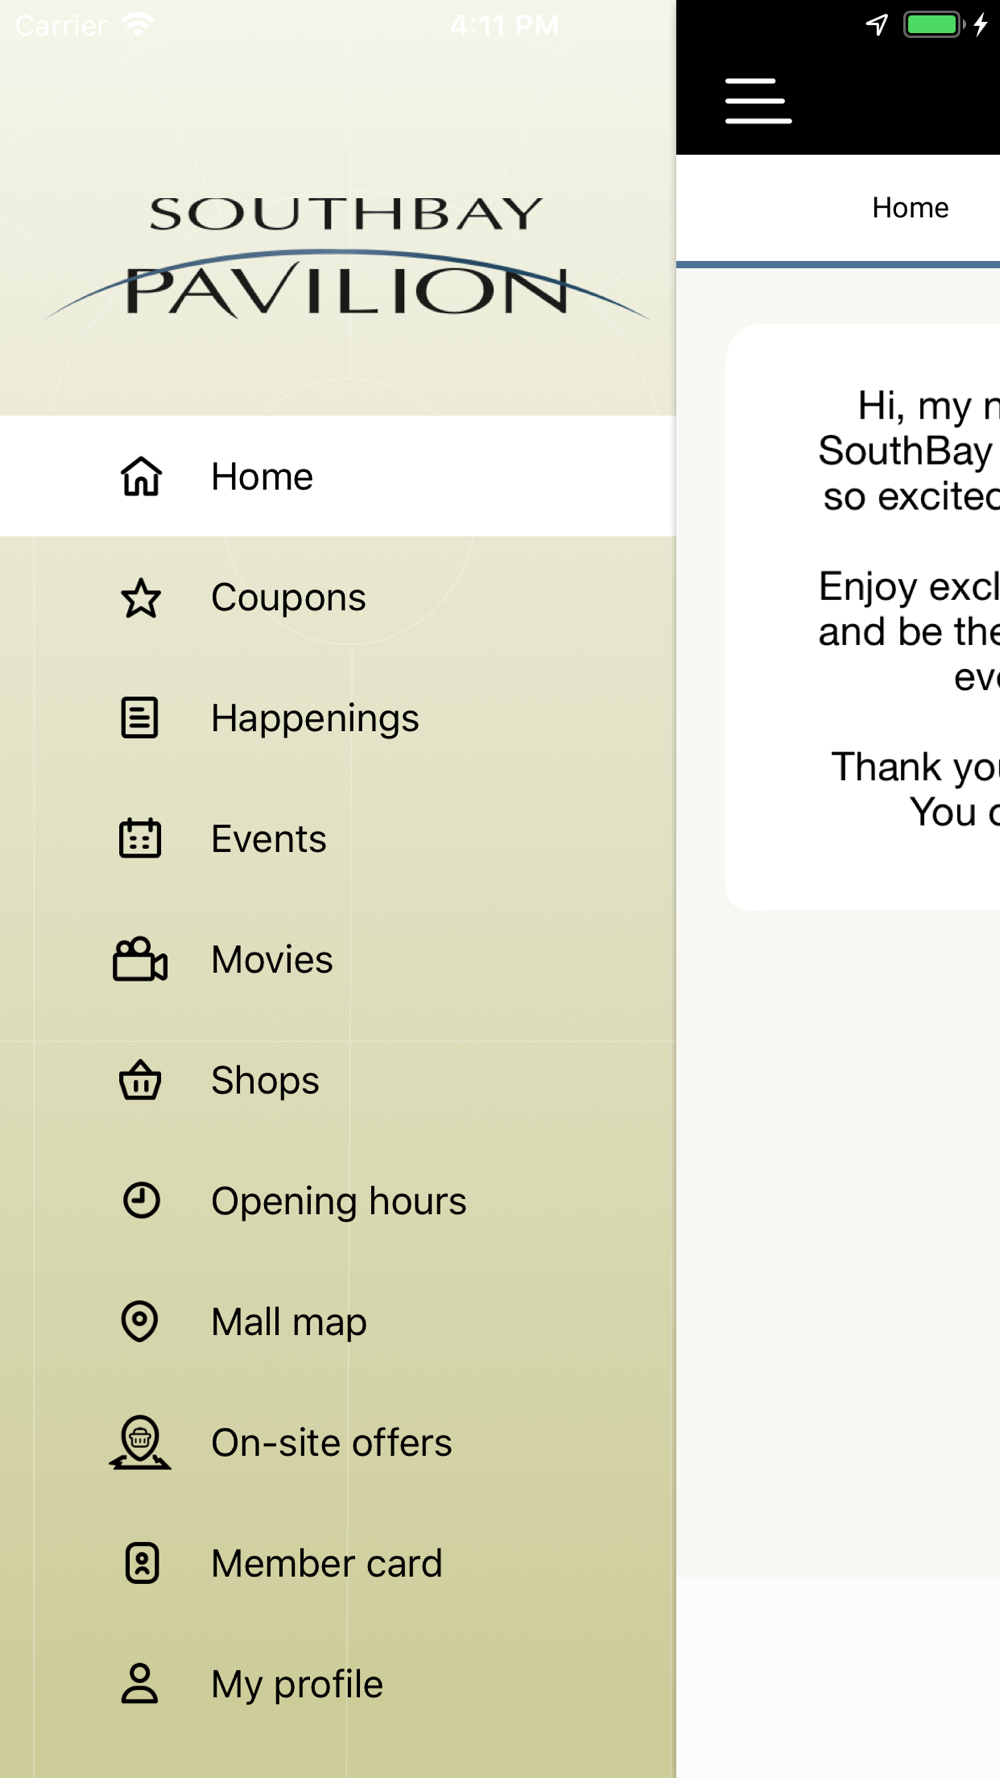Image resolution: width=1000 pixels, height=1778 pixels.
Task: Tap the hamburger menu icon
Action: pos(758,101)
